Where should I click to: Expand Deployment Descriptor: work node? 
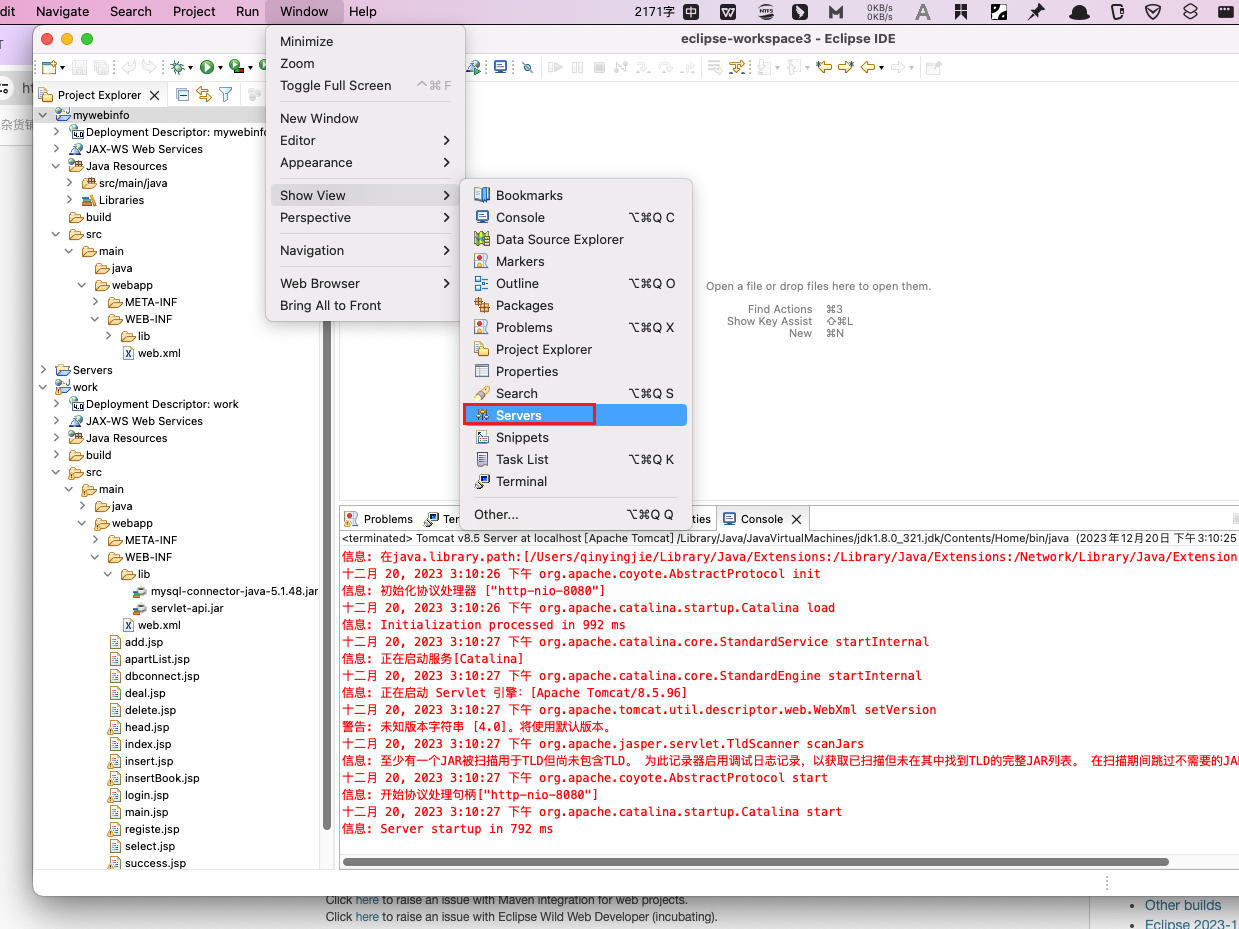point(56,404)
